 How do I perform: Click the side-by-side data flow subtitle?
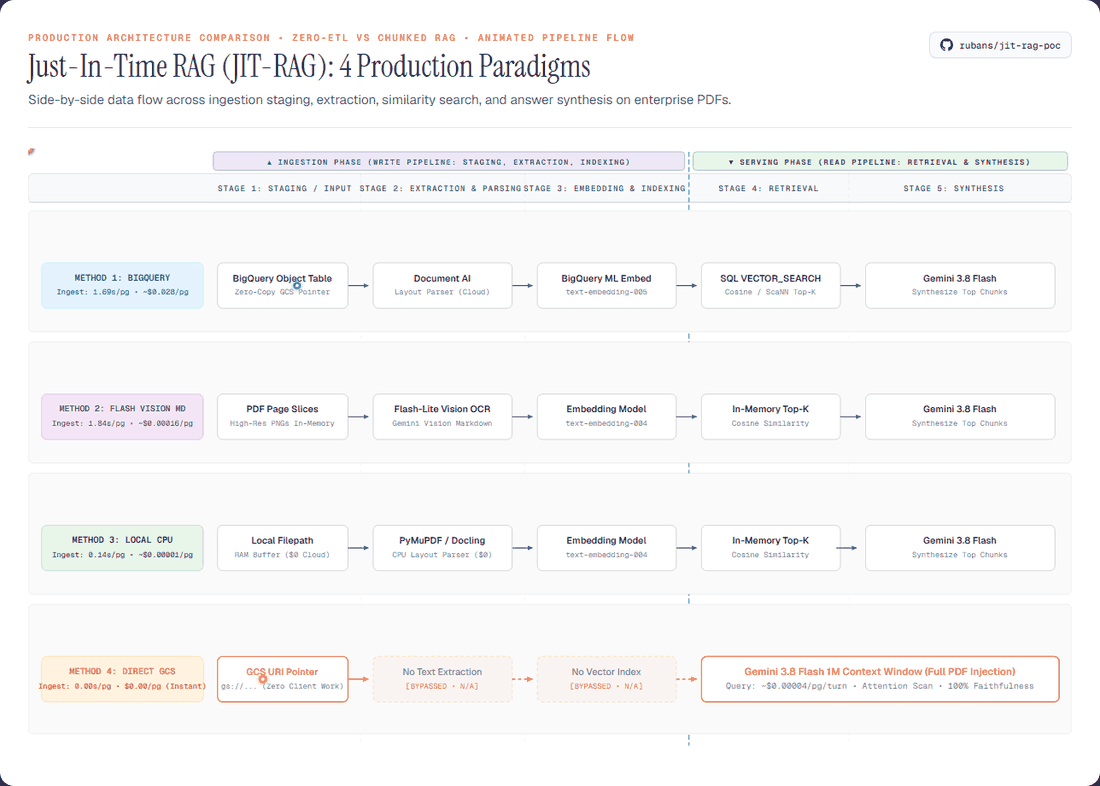380,100
